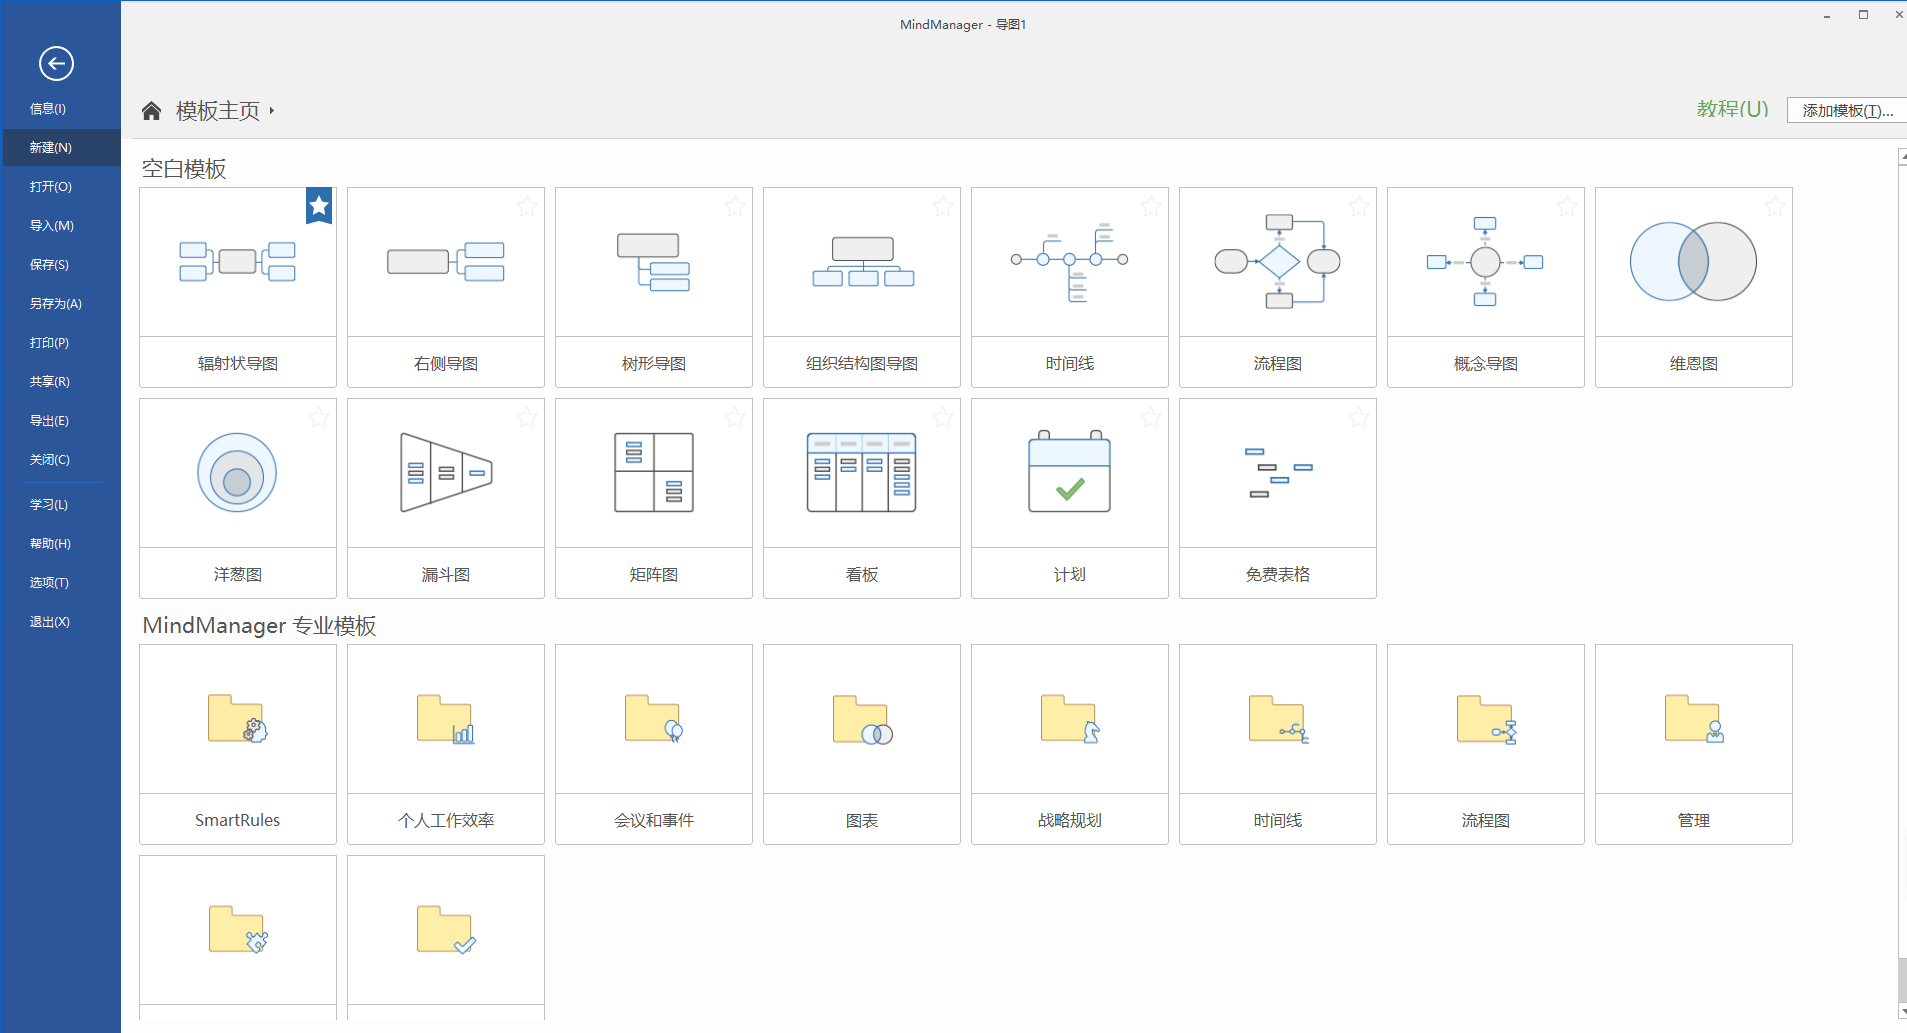Favorite the 概念导图 template star

[1567, 207]
